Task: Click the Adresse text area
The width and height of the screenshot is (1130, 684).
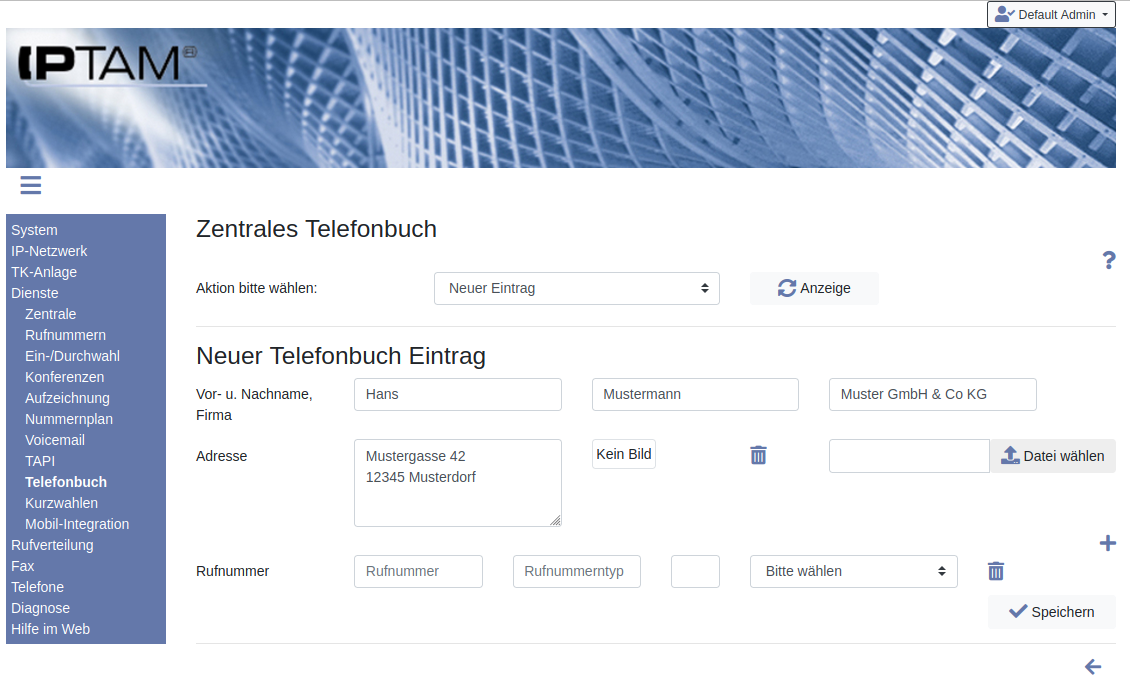Action: pos(457,482)
